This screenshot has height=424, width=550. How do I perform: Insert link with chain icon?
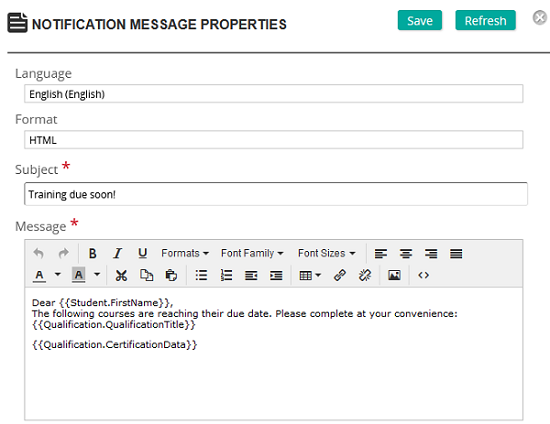point(340,275)
